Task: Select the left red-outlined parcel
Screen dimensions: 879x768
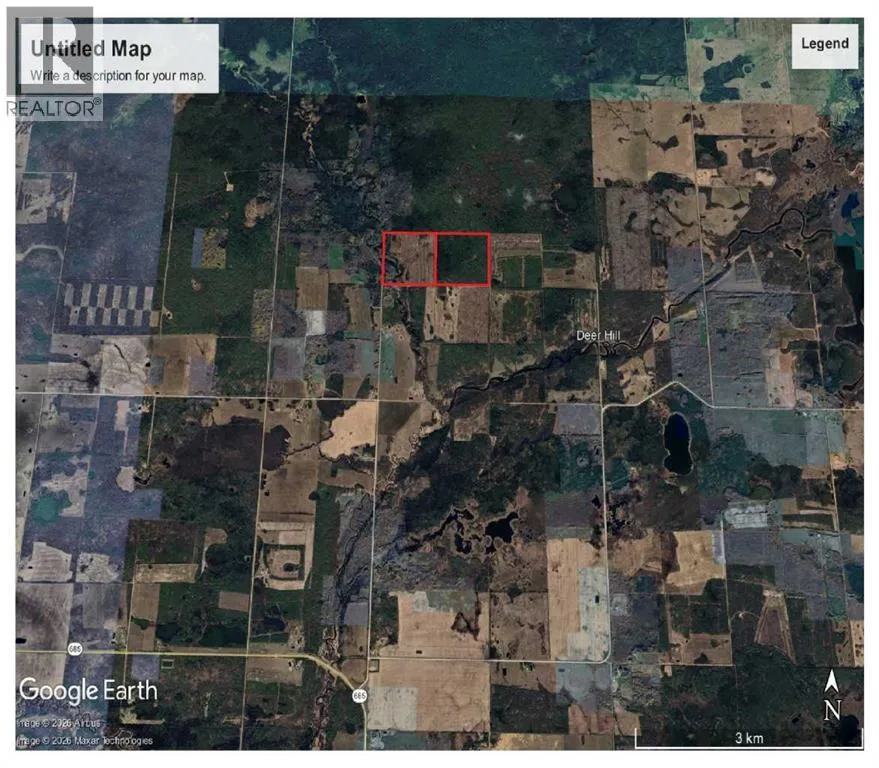Action: [409, 259]
